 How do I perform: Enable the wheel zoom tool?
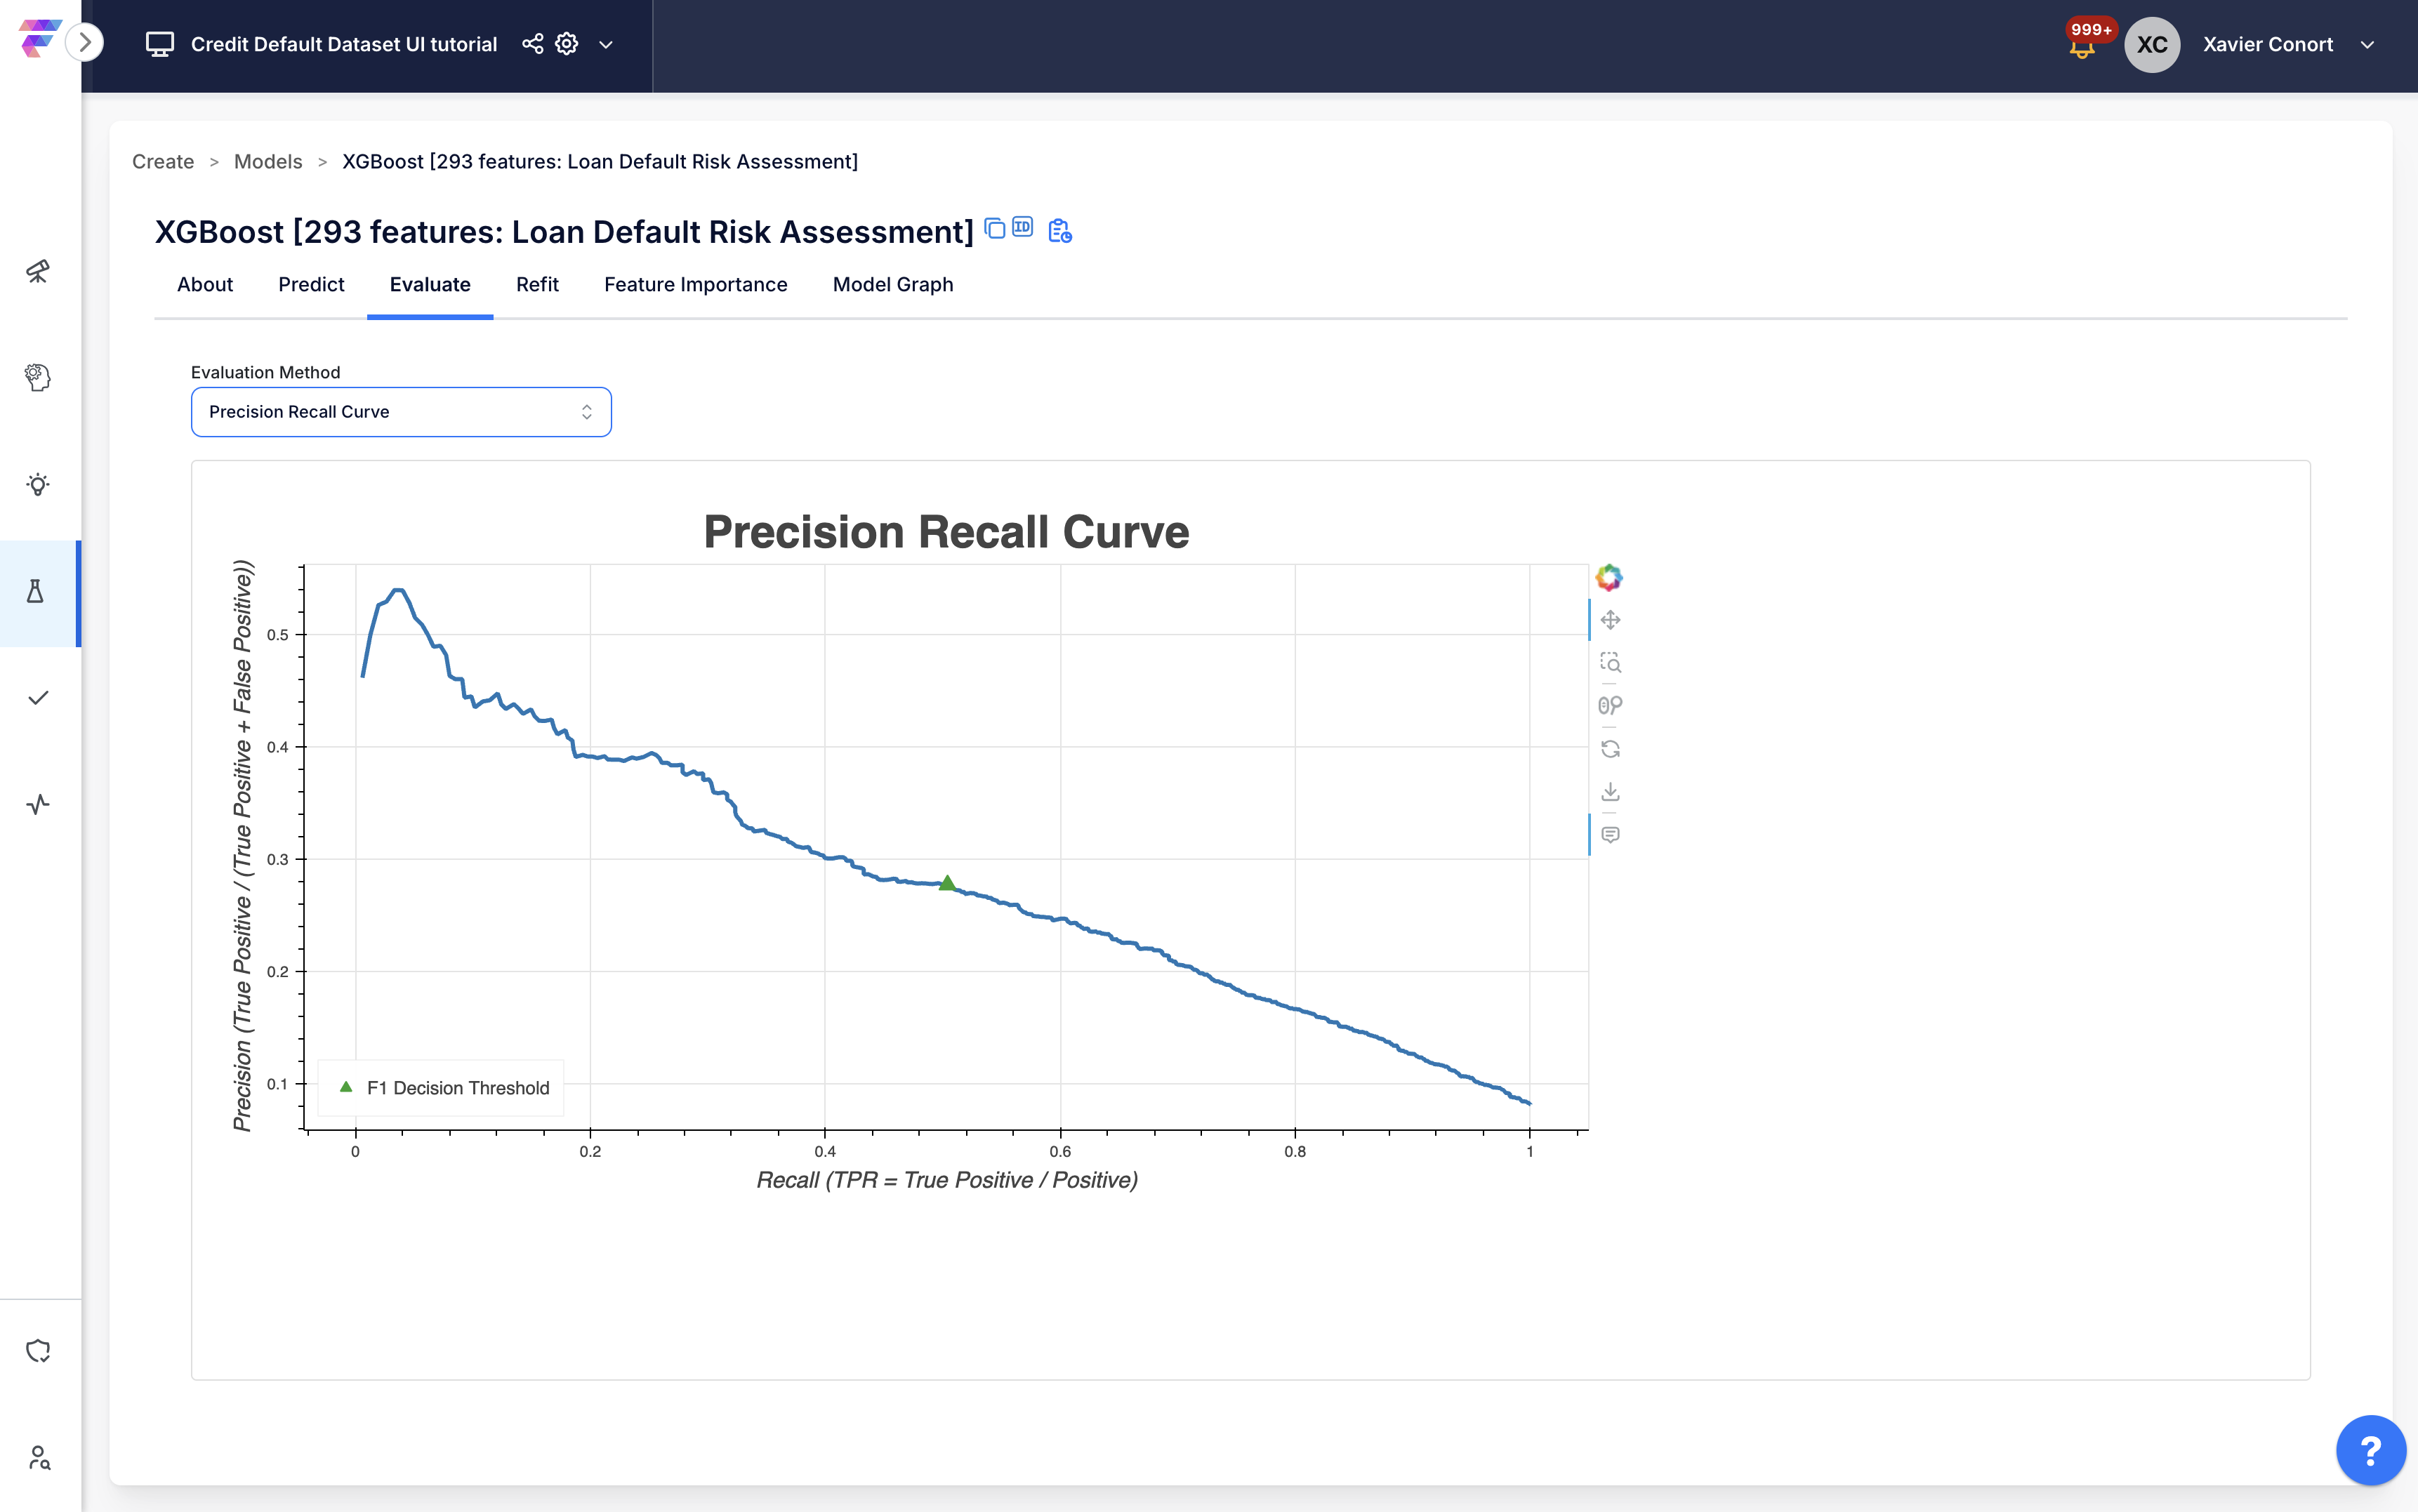coord(1610,705)
